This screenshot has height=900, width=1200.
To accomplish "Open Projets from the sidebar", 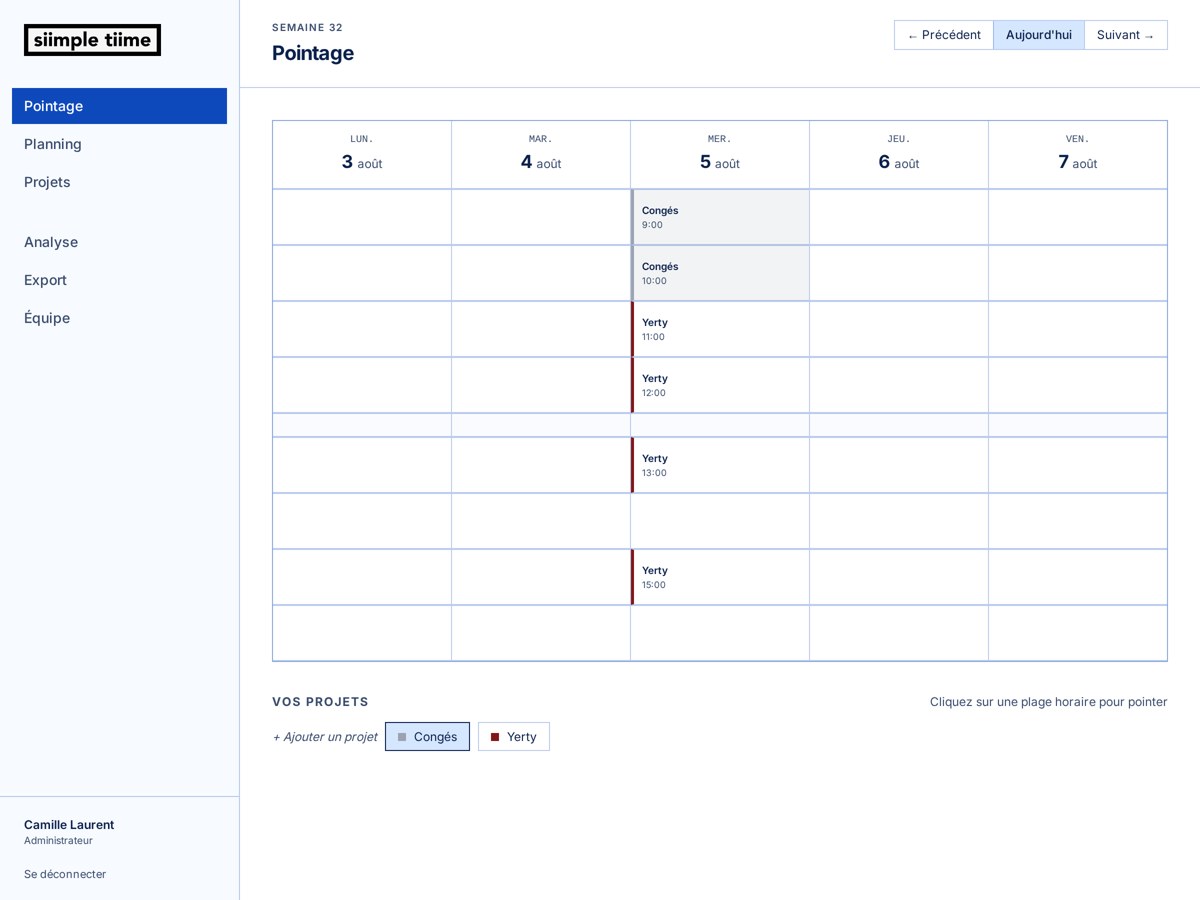I will click(119, 182).
